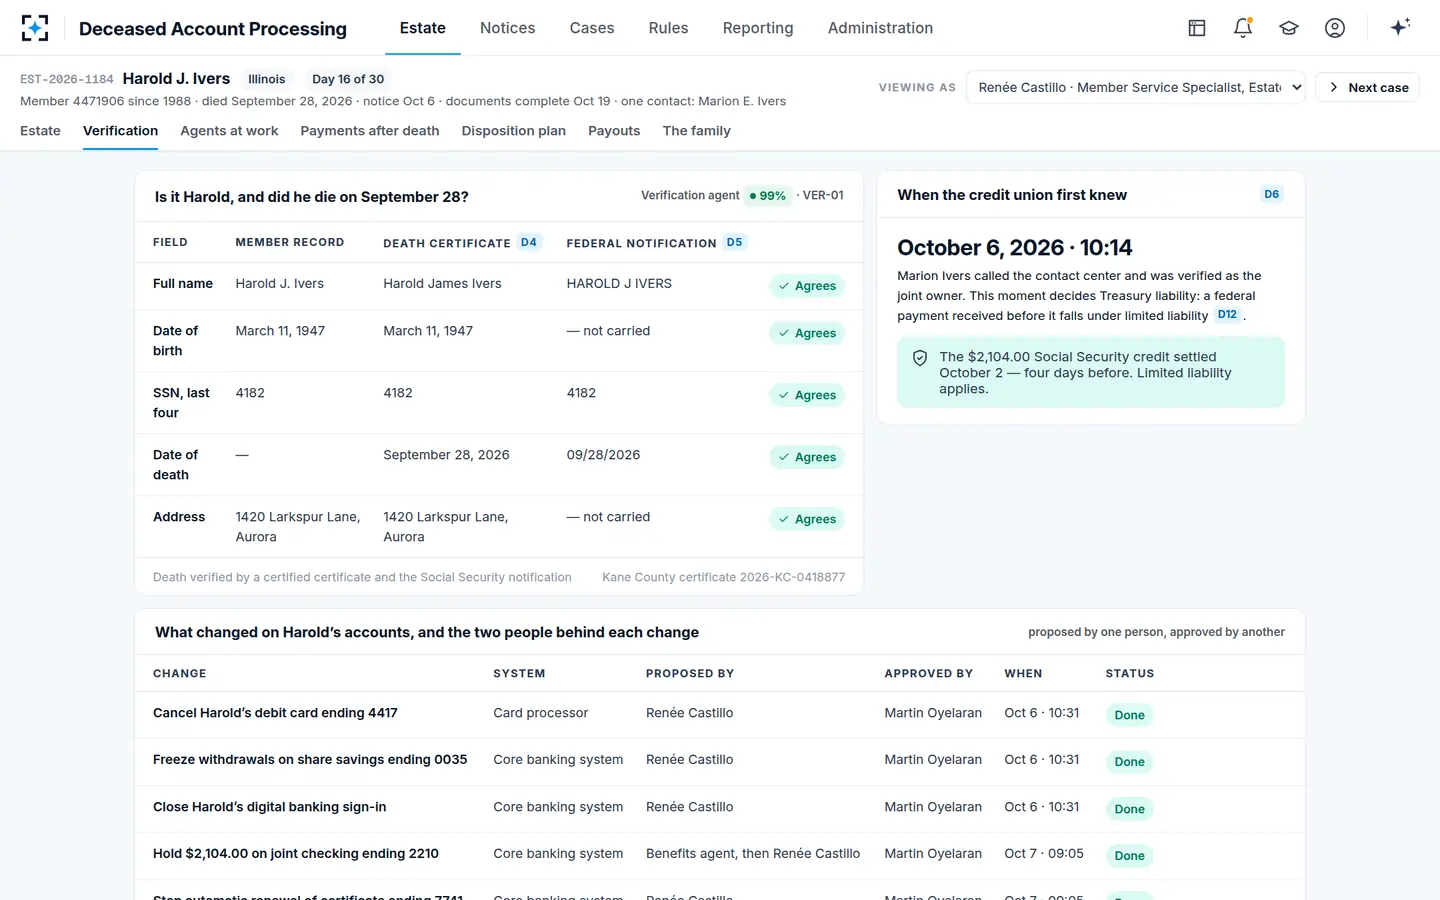Open the Administration top menu
The image size is (1440, 900).
(x=880, y=28)
